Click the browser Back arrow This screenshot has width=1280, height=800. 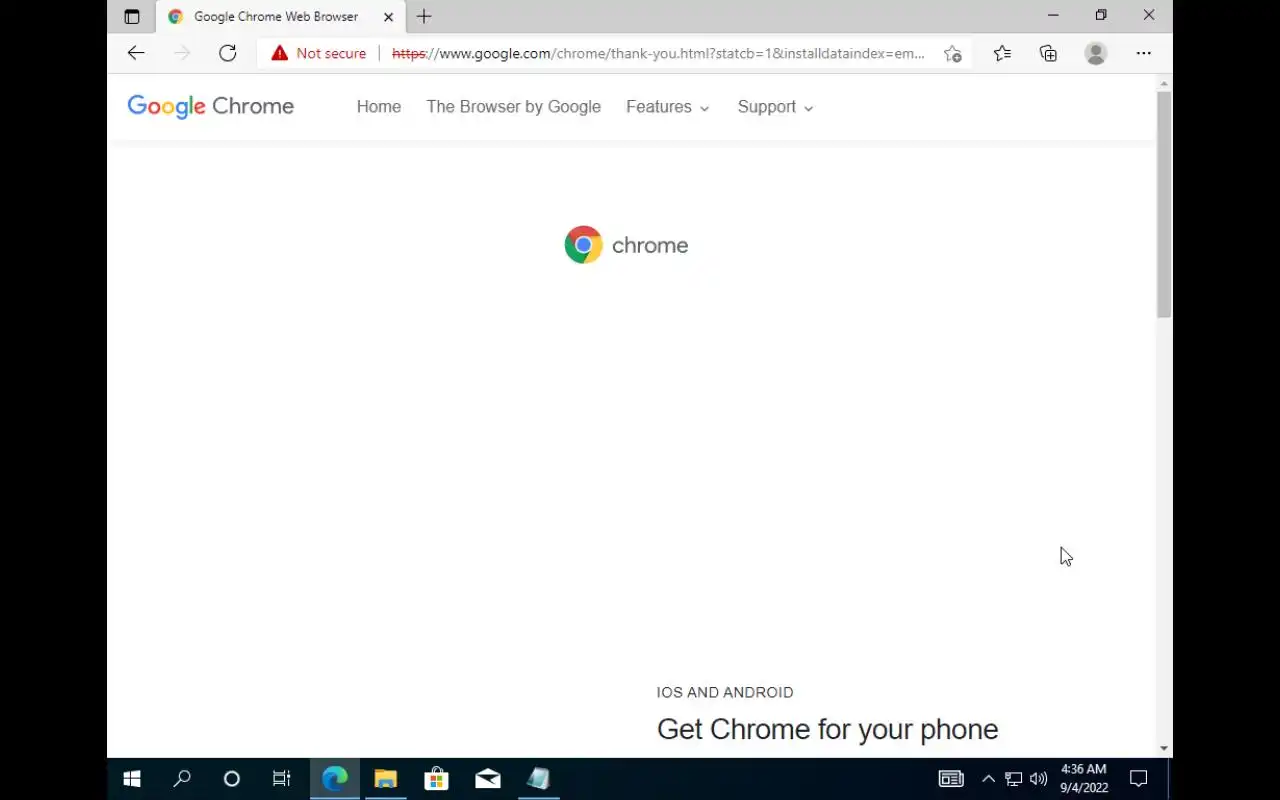[136, 53]
